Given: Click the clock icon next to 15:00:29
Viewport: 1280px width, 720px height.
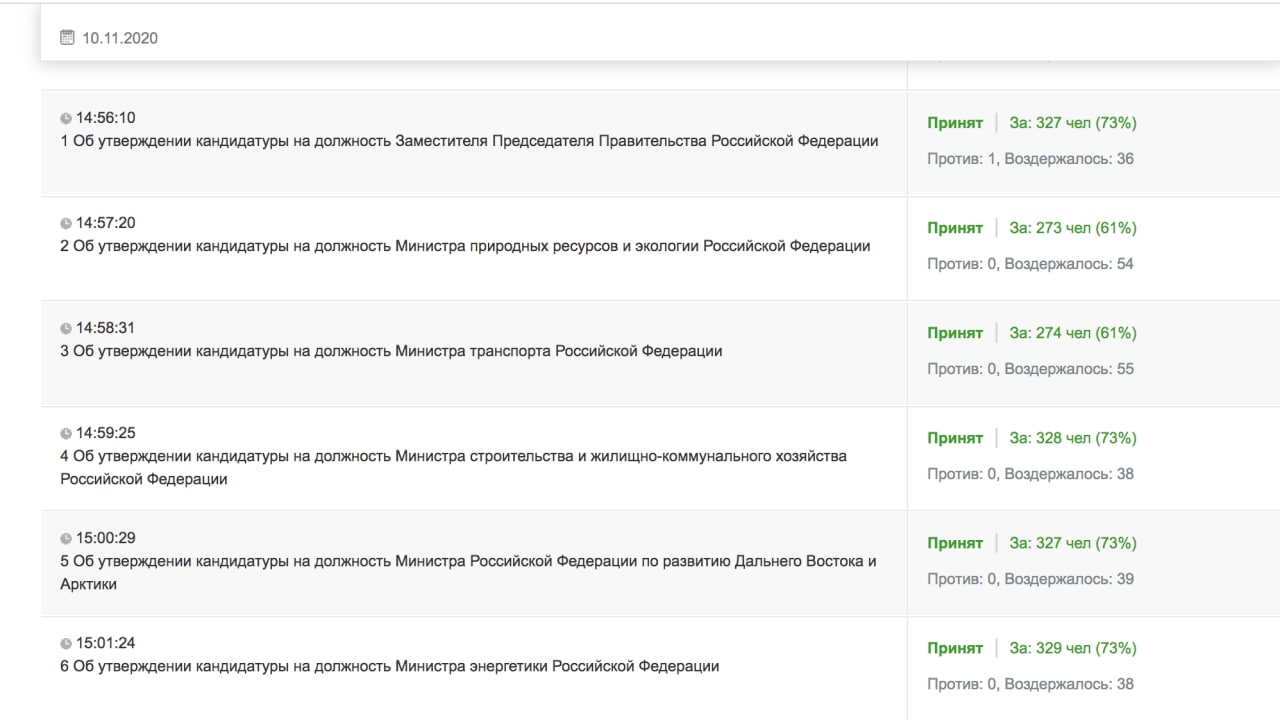Looking at the screenshot, I should 66,538.
